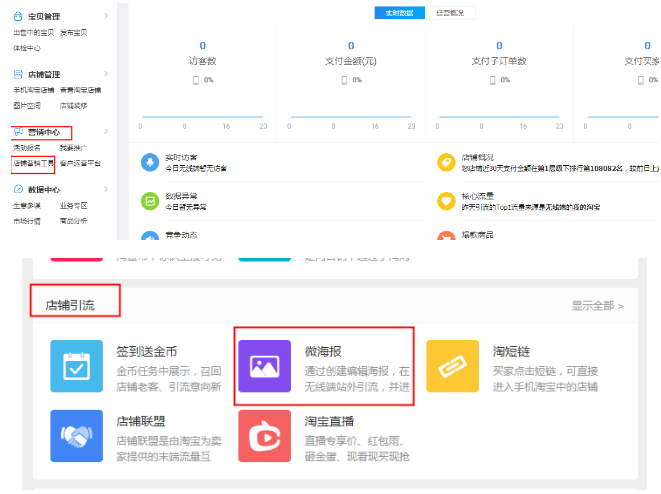661x494 pixels.
Task: Click the 微海报 title text
Action: (x=323, y=352)
